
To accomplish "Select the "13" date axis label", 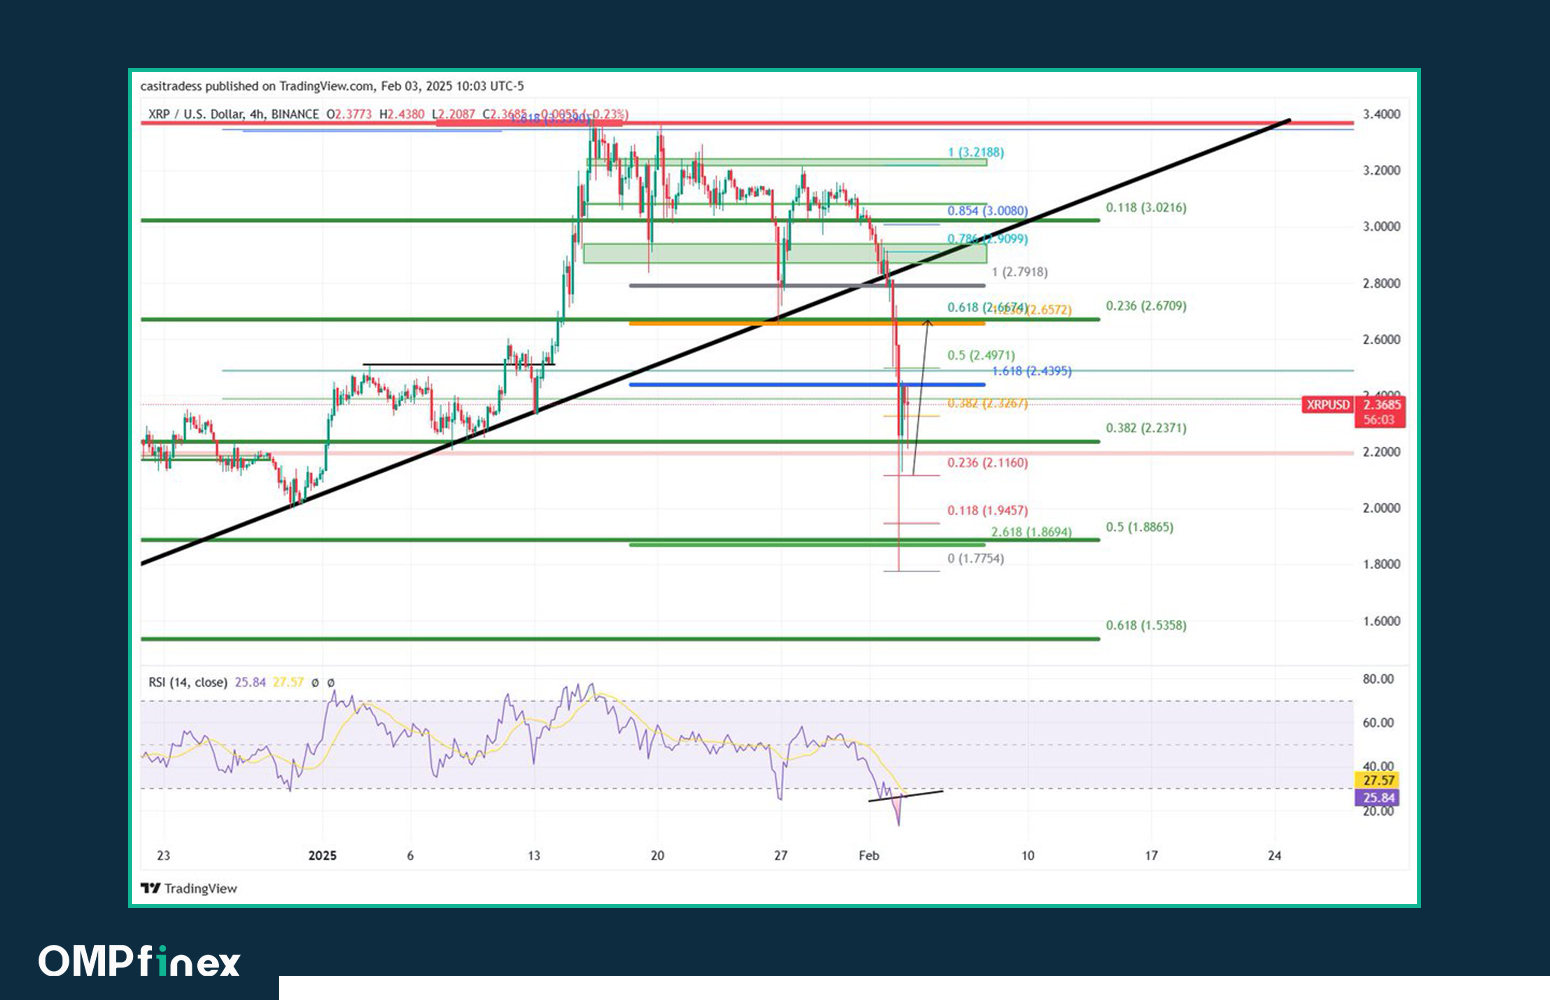I will coord(534,856).
